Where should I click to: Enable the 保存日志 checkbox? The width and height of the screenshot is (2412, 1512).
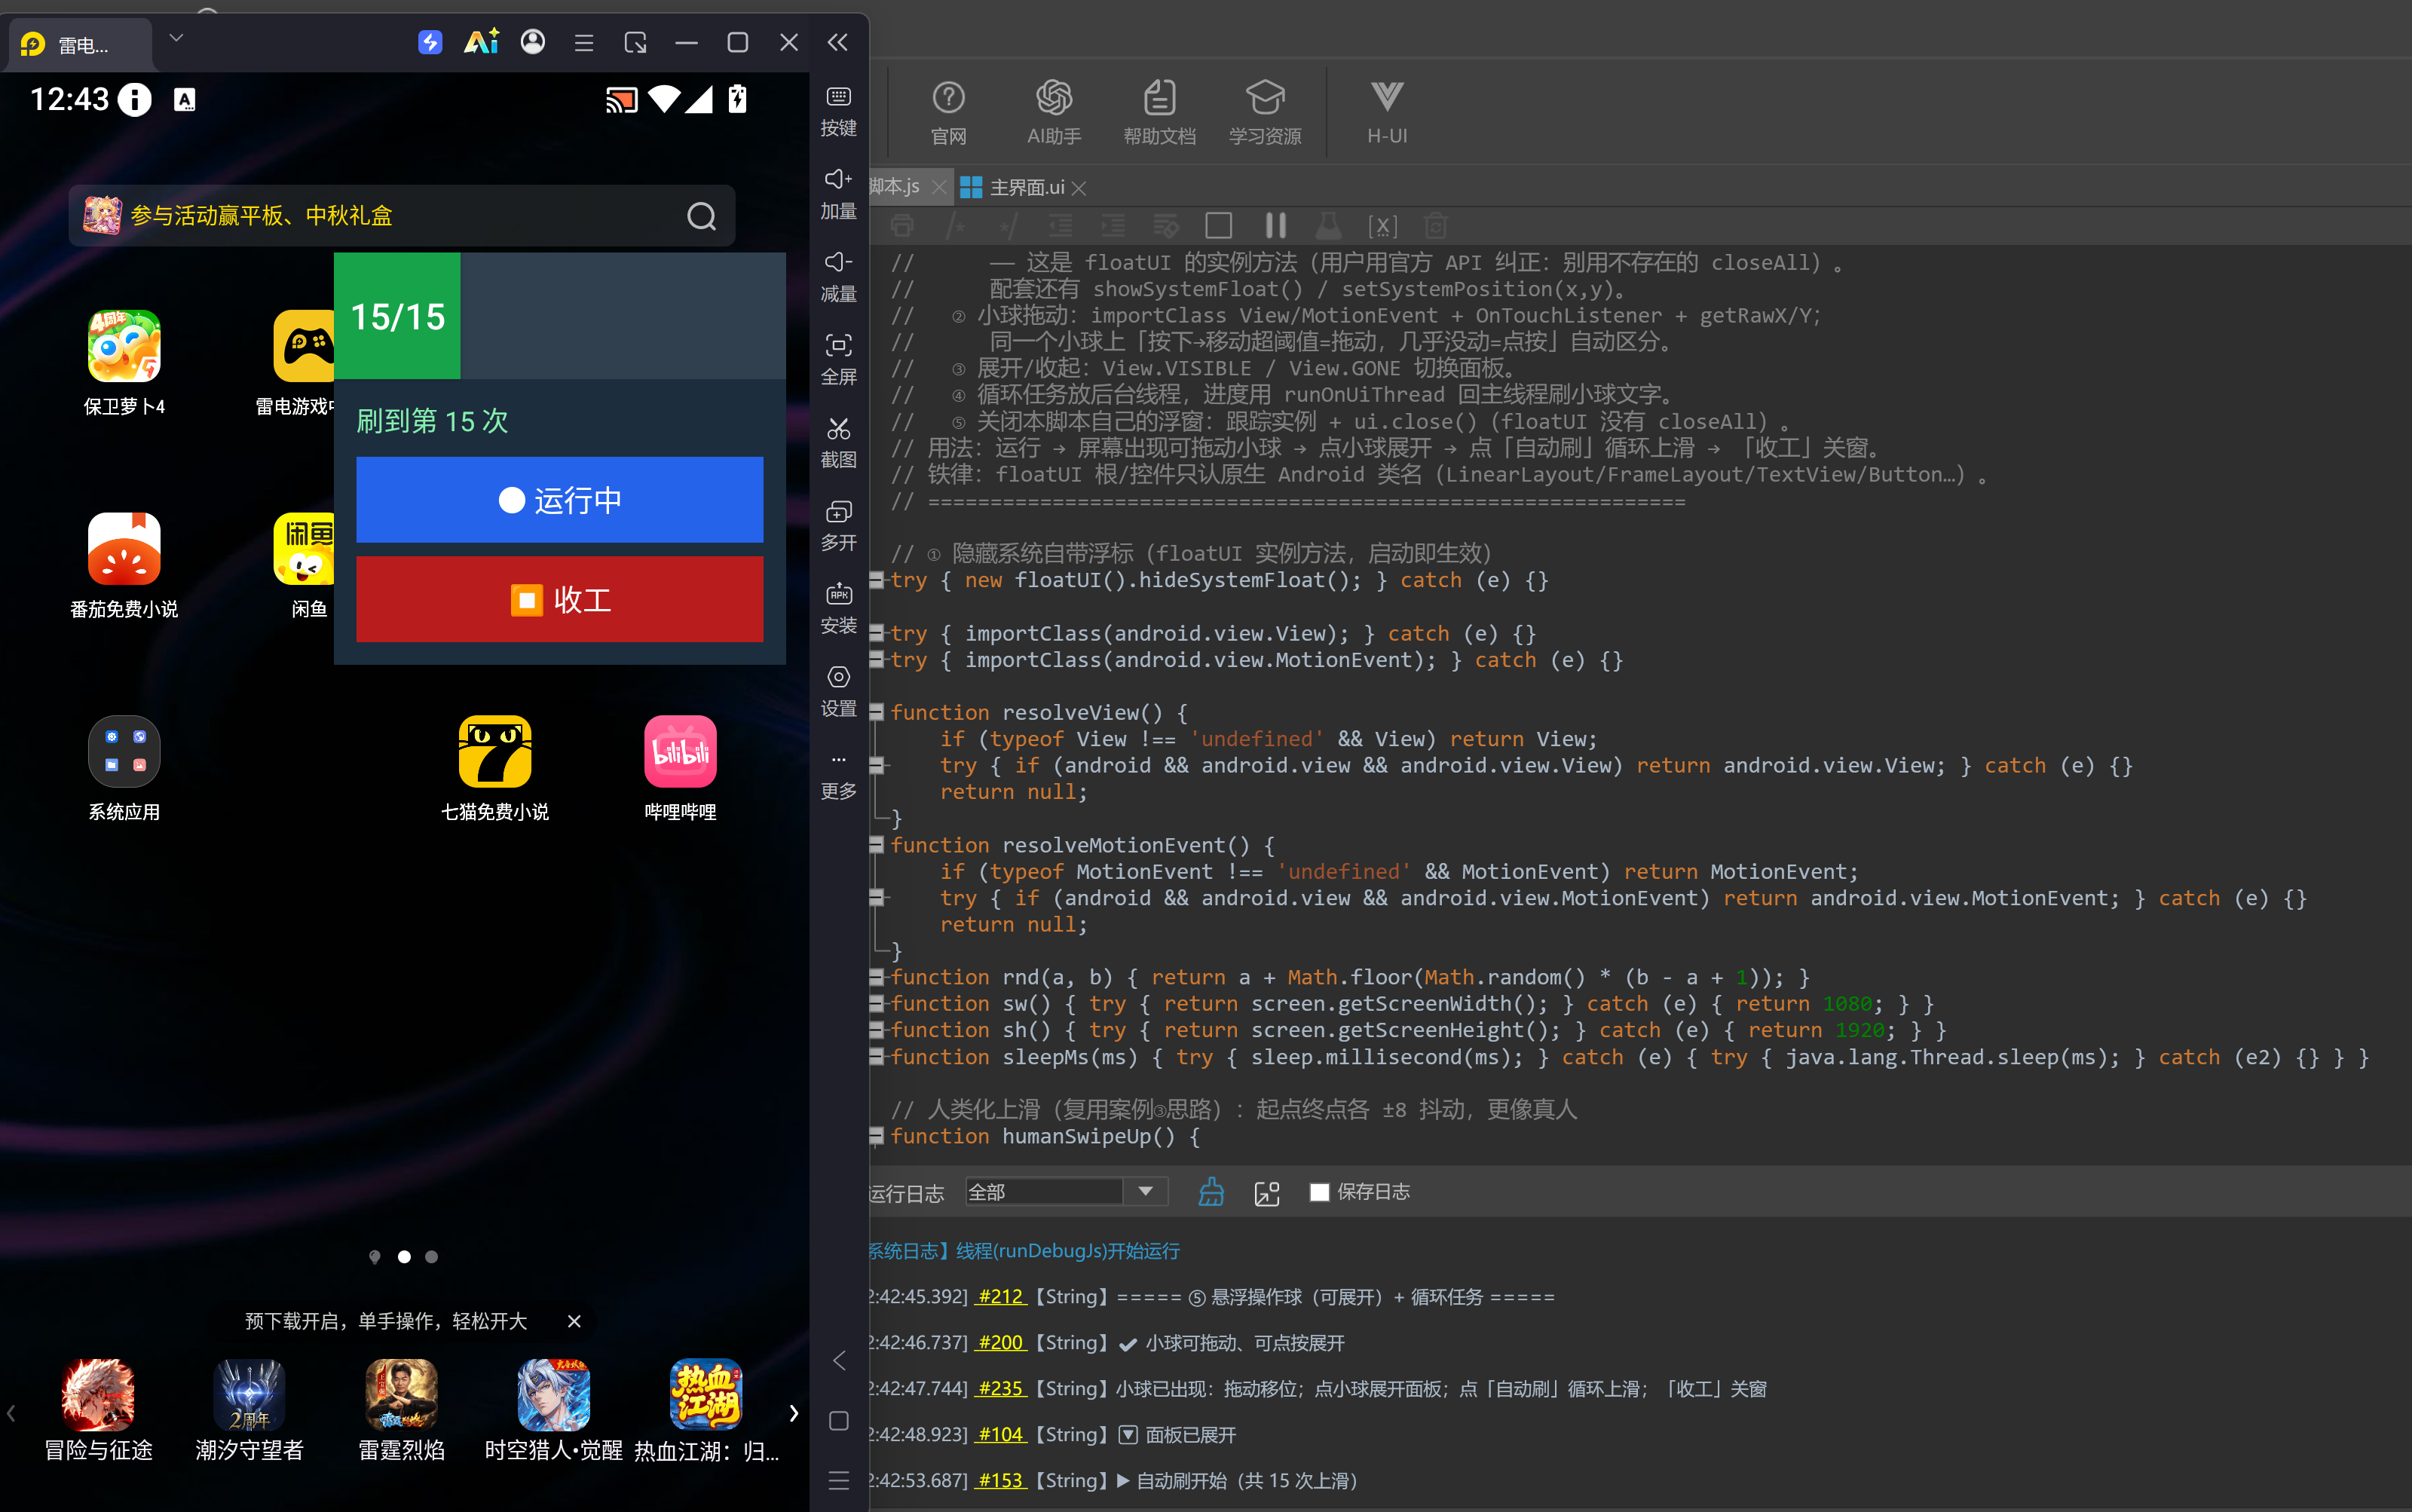(x=1319, y=1192)
